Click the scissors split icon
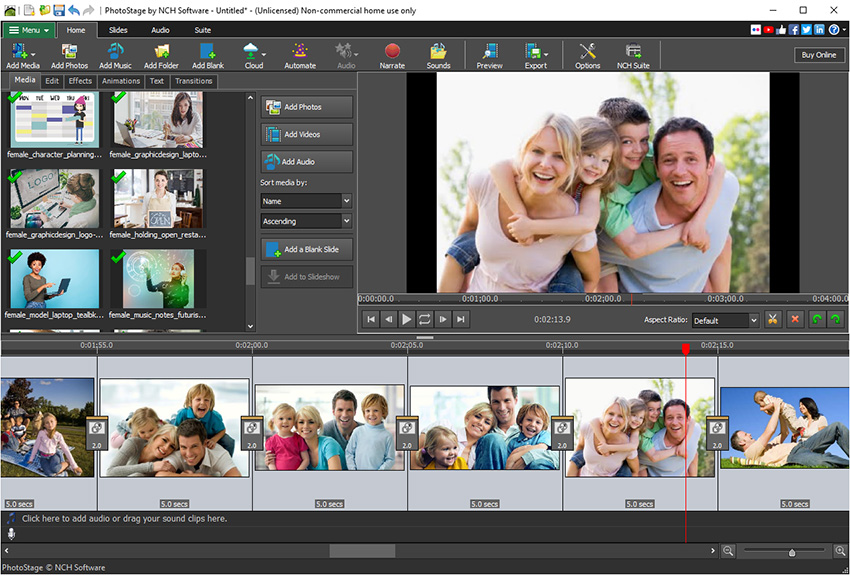 tap(773, 320)
